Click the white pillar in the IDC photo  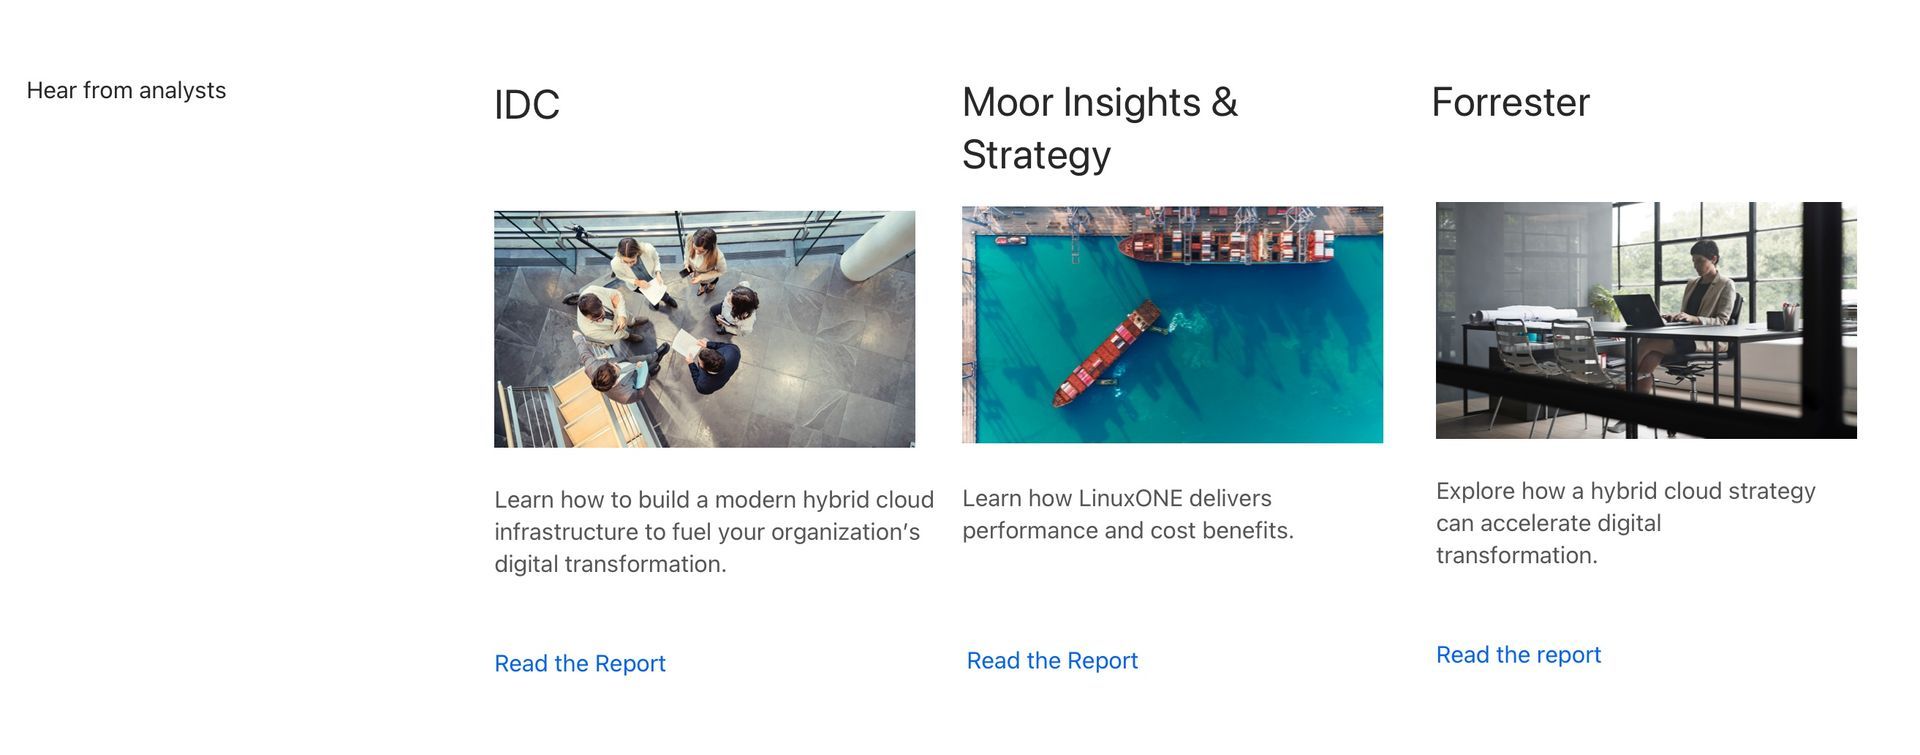(x=877, y=245)
